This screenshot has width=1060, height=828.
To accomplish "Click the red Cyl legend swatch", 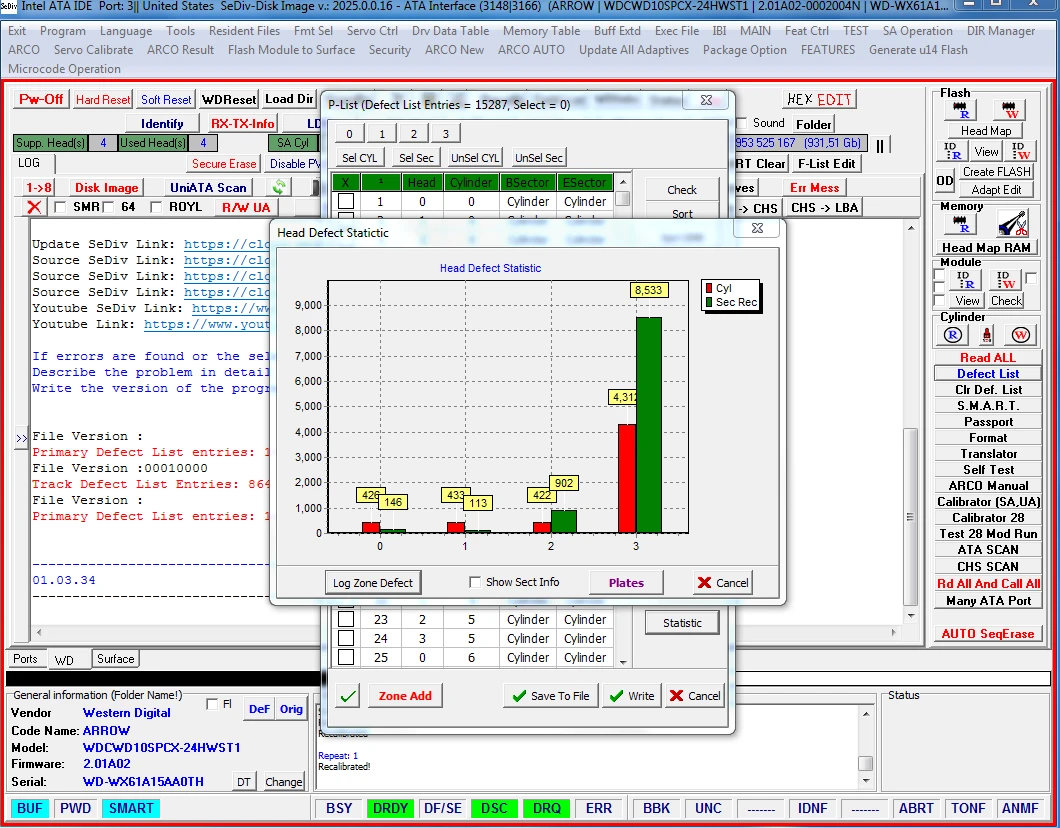I will (709, 288).
